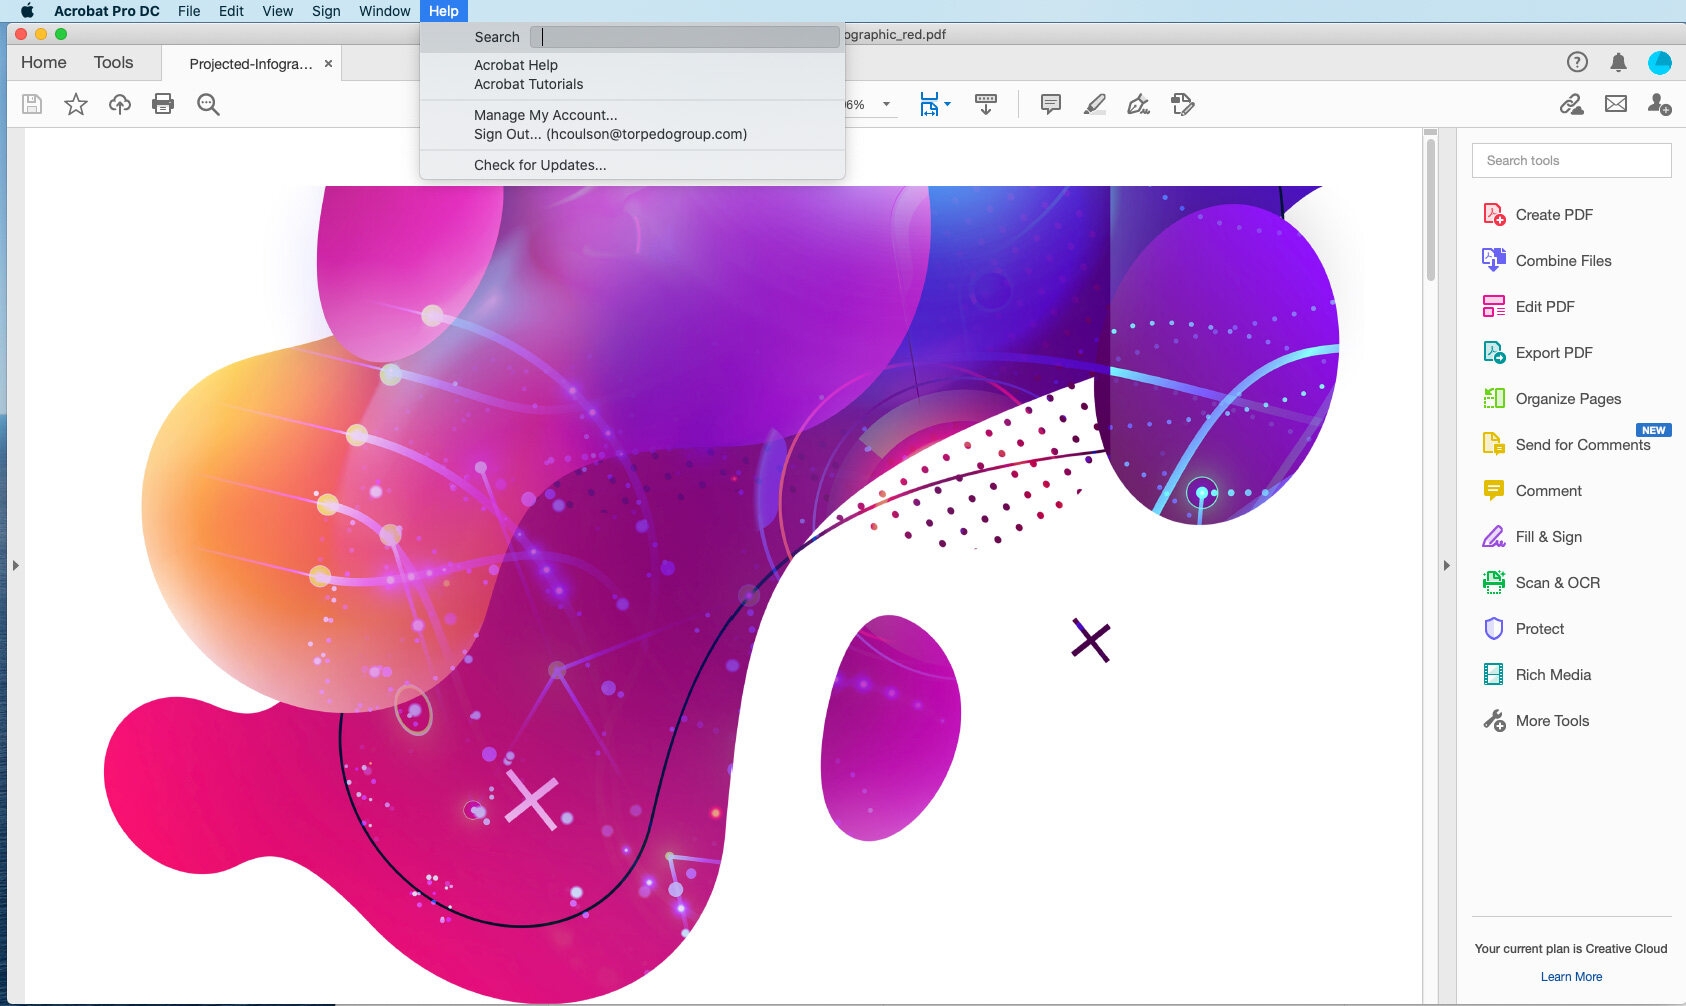Viewport: 1686px width, 1006px height.
Task: Close the Help menu in menu bar
Action: tap(444, 11)
